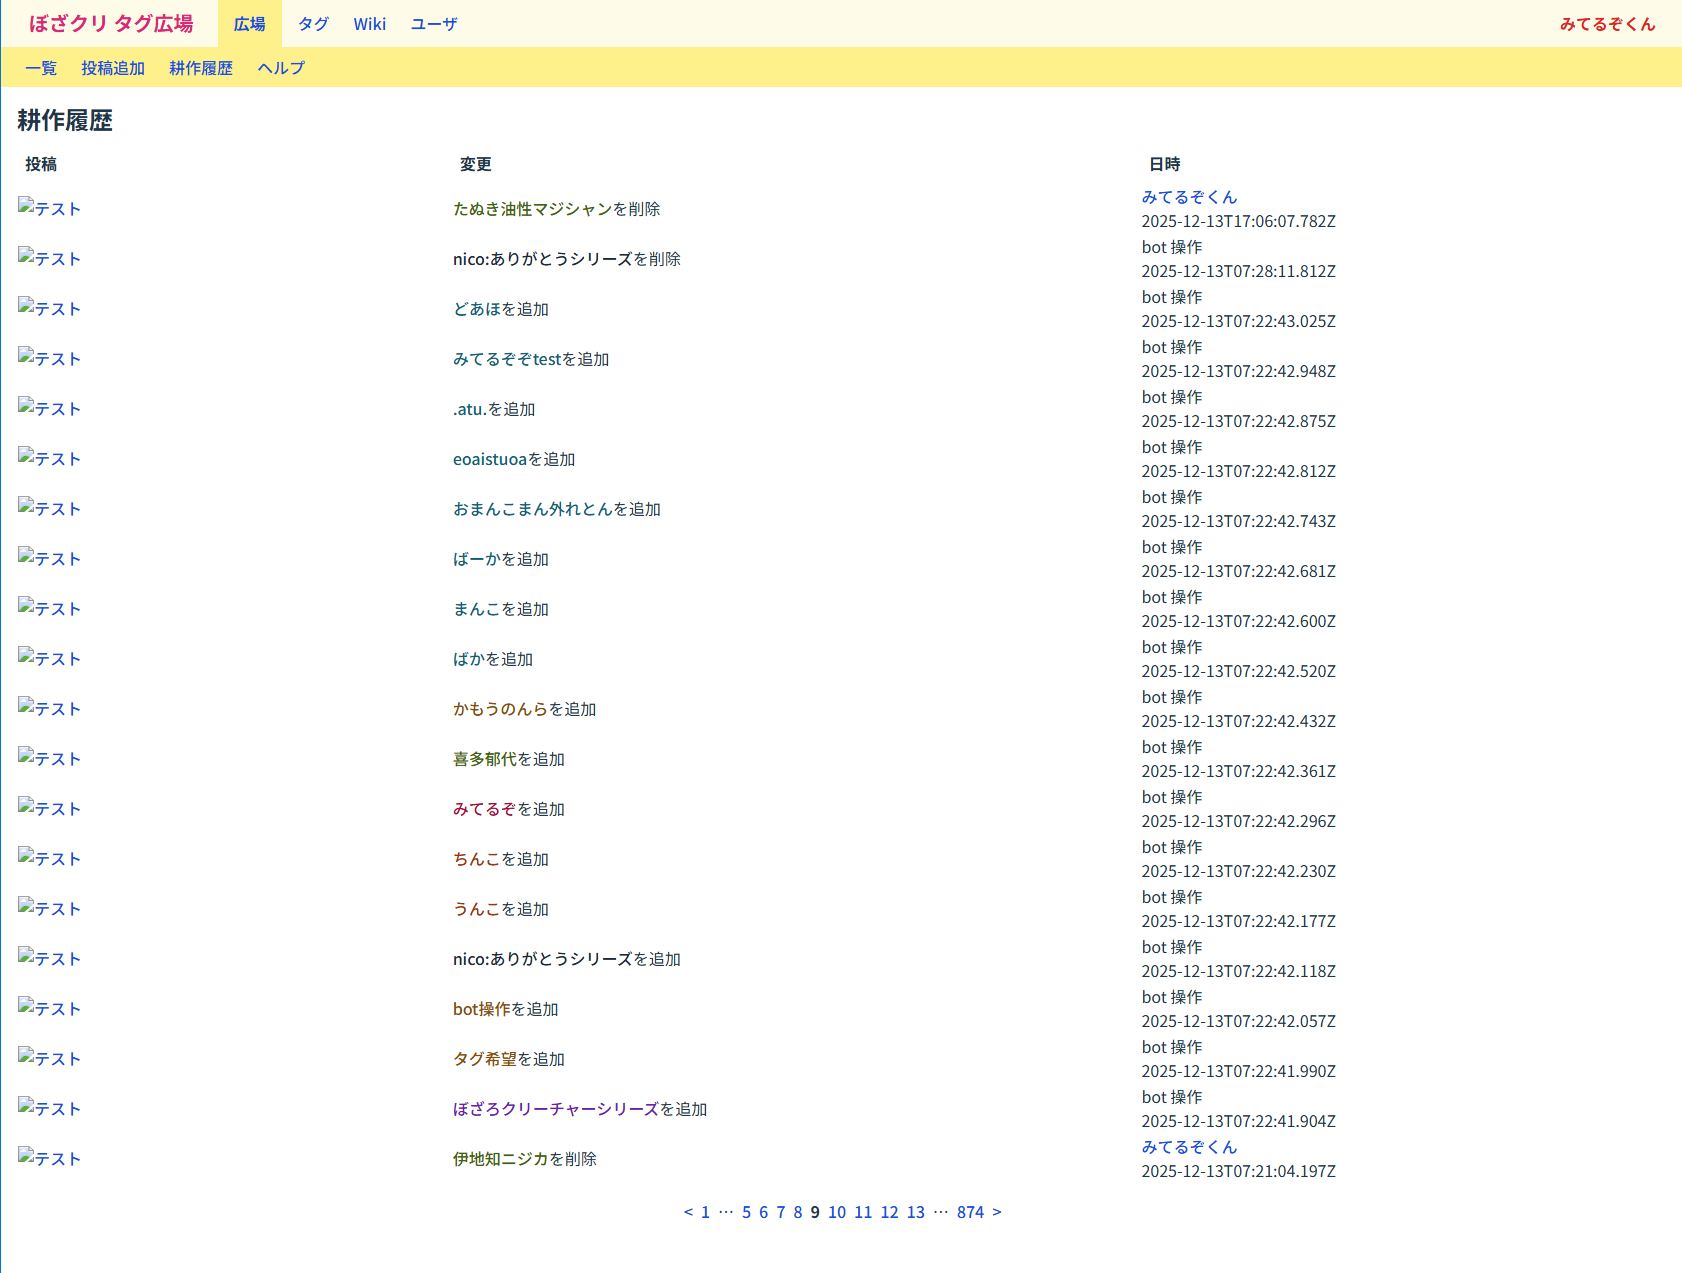Viewport: 1682px width, 1273px height.
Task: Click みてるぞくん beside the 17:06:07 timestamp
Action: point(1189,197)
